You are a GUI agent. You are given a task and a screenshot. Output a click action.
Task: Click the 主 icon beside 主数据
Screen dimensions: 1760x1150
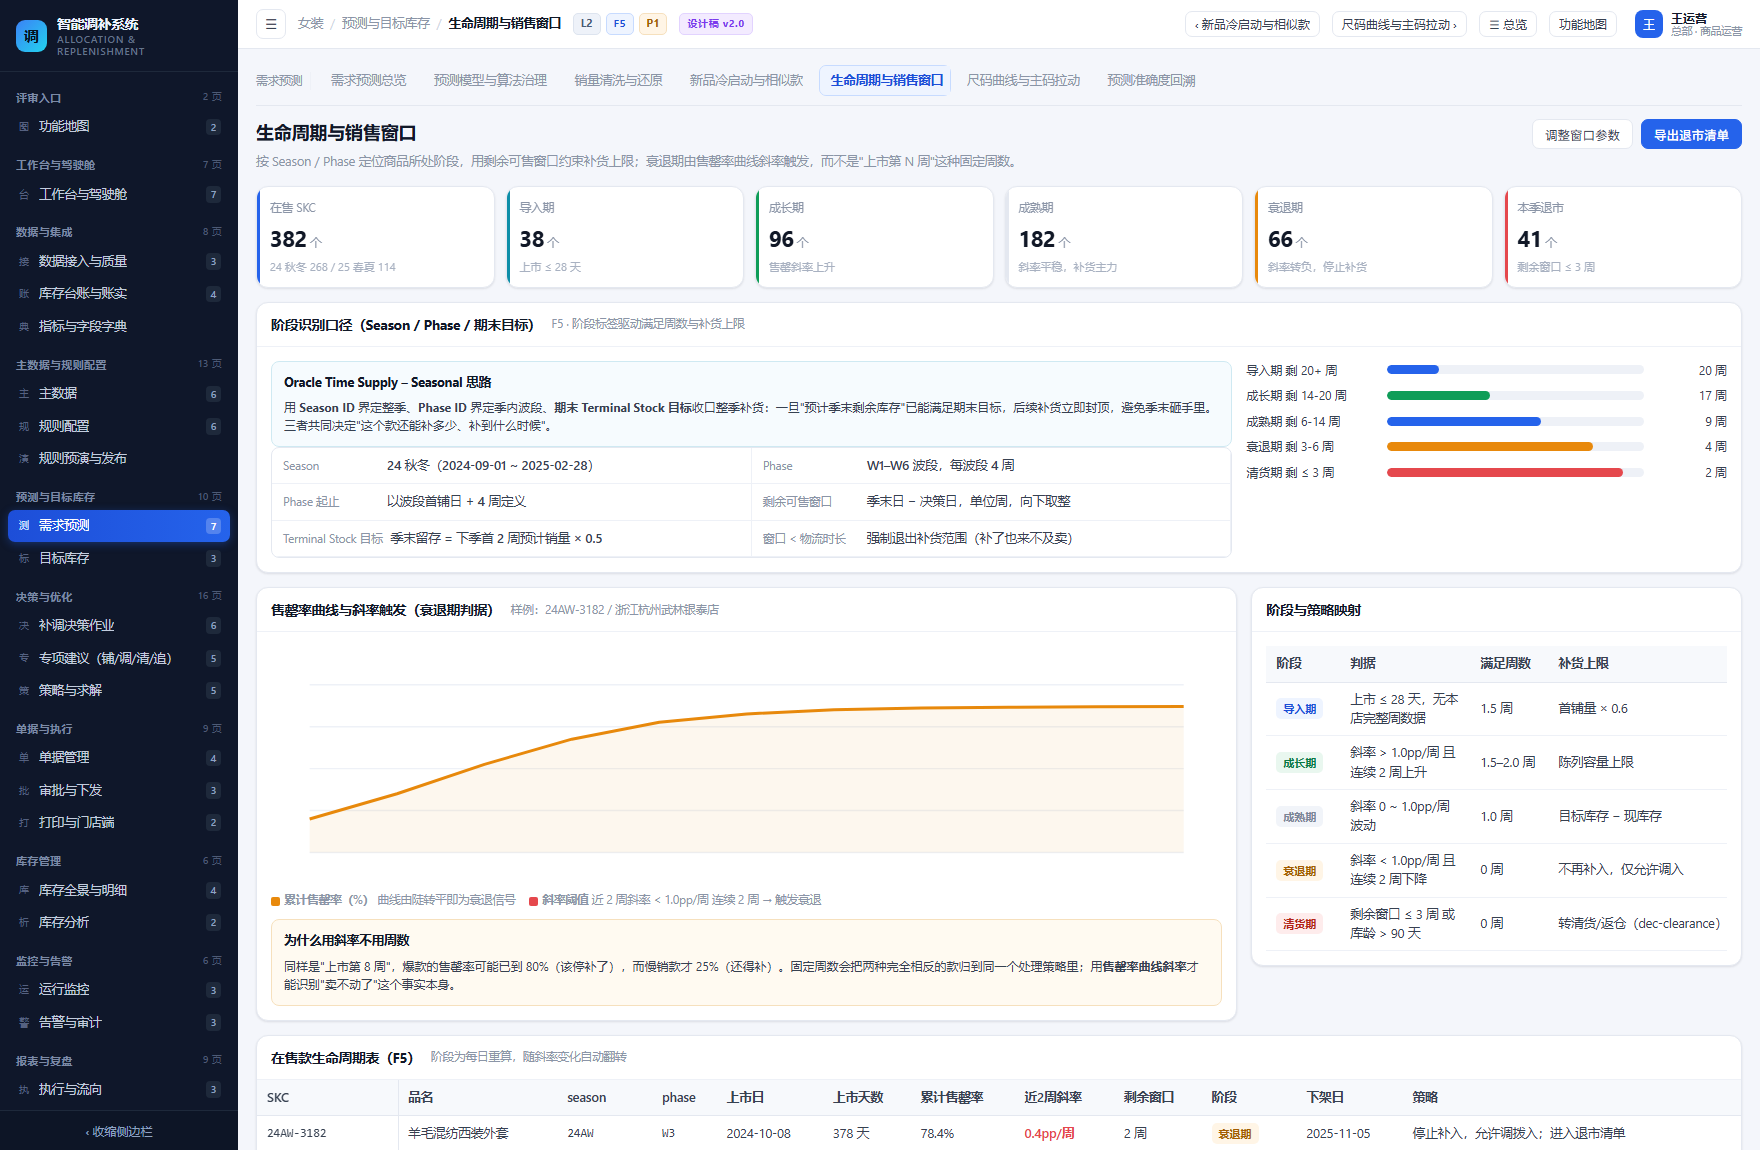(x=24, y=394)
